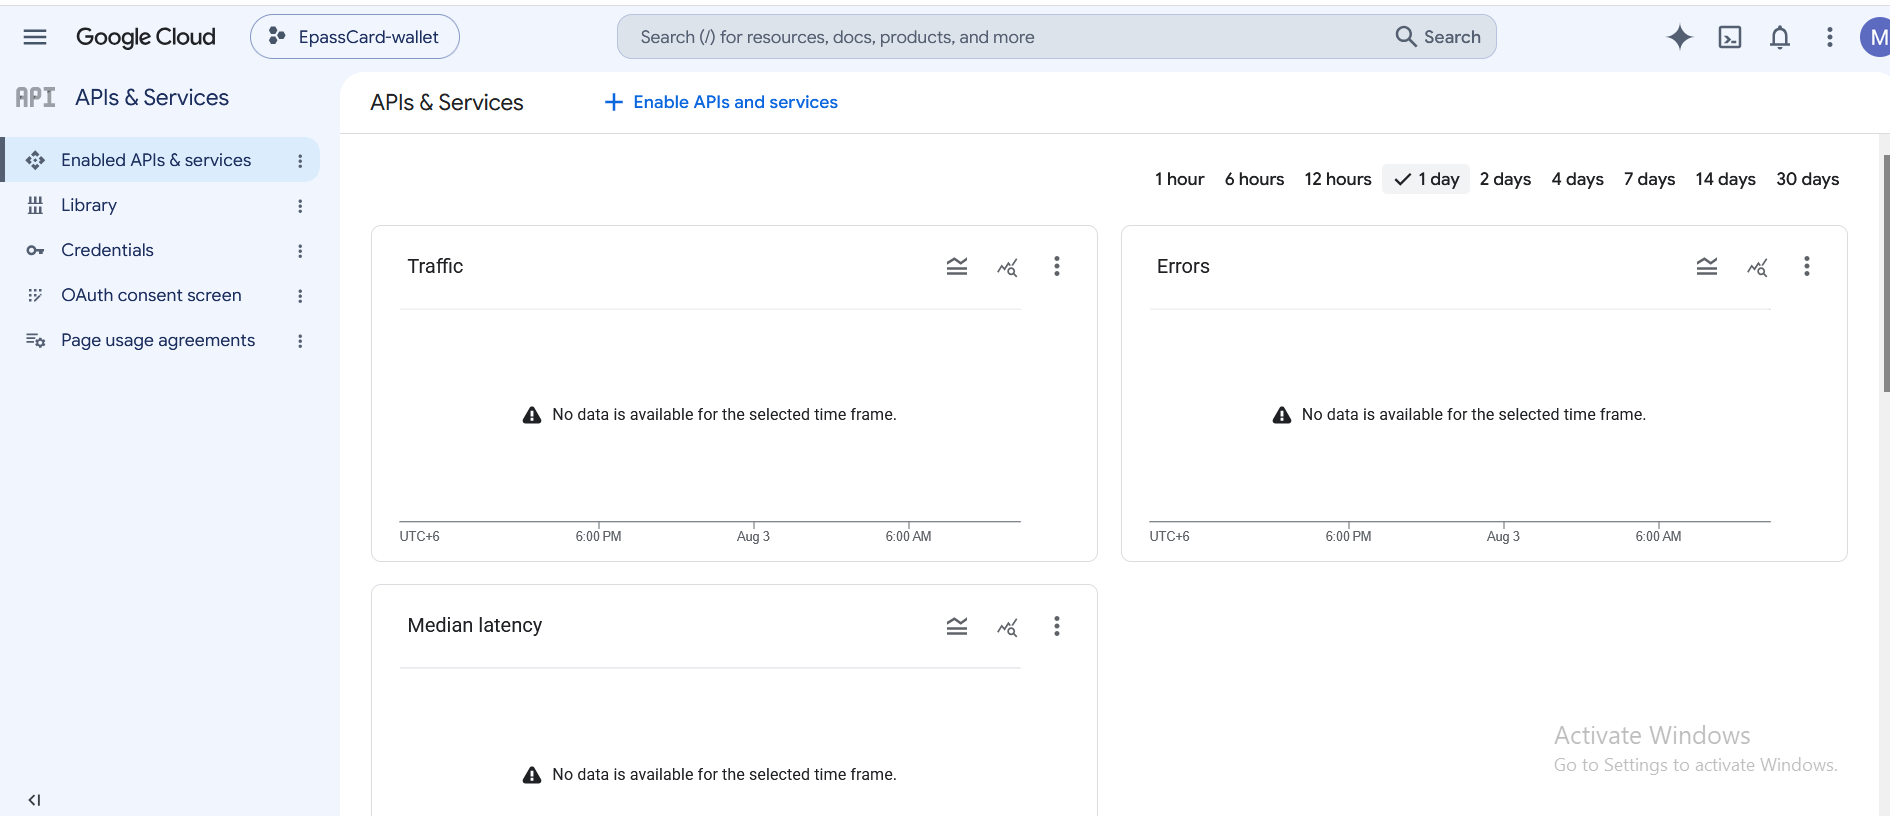Image resolution: width=1890 pixels, height=816 pixels.
Task: Click the Credentials key icon
Action: [35, 250]
